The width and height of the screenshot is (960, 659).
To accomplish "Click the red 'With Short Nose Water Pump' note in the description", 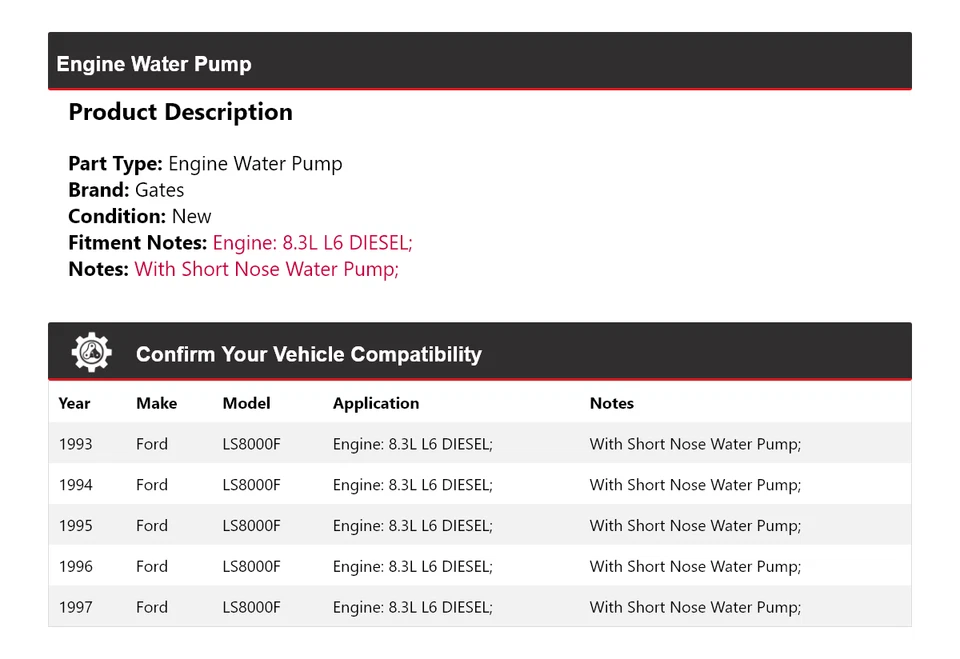I will [x=266, y=269].
